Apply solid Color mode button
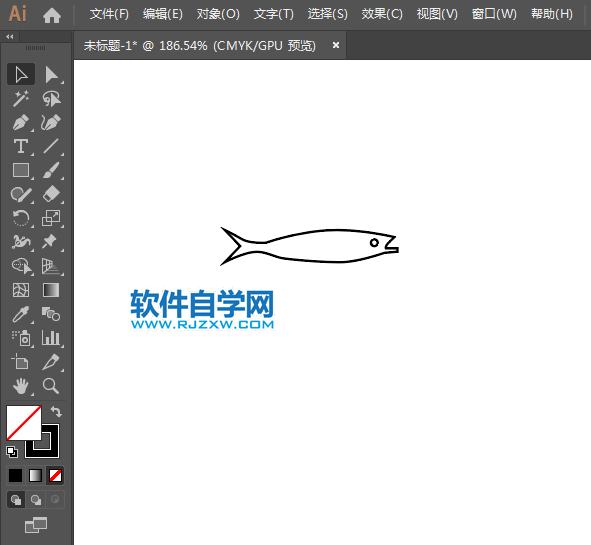The width and height of the screenshot is (591, 545). pyautogui.click(x=15, y=476)
